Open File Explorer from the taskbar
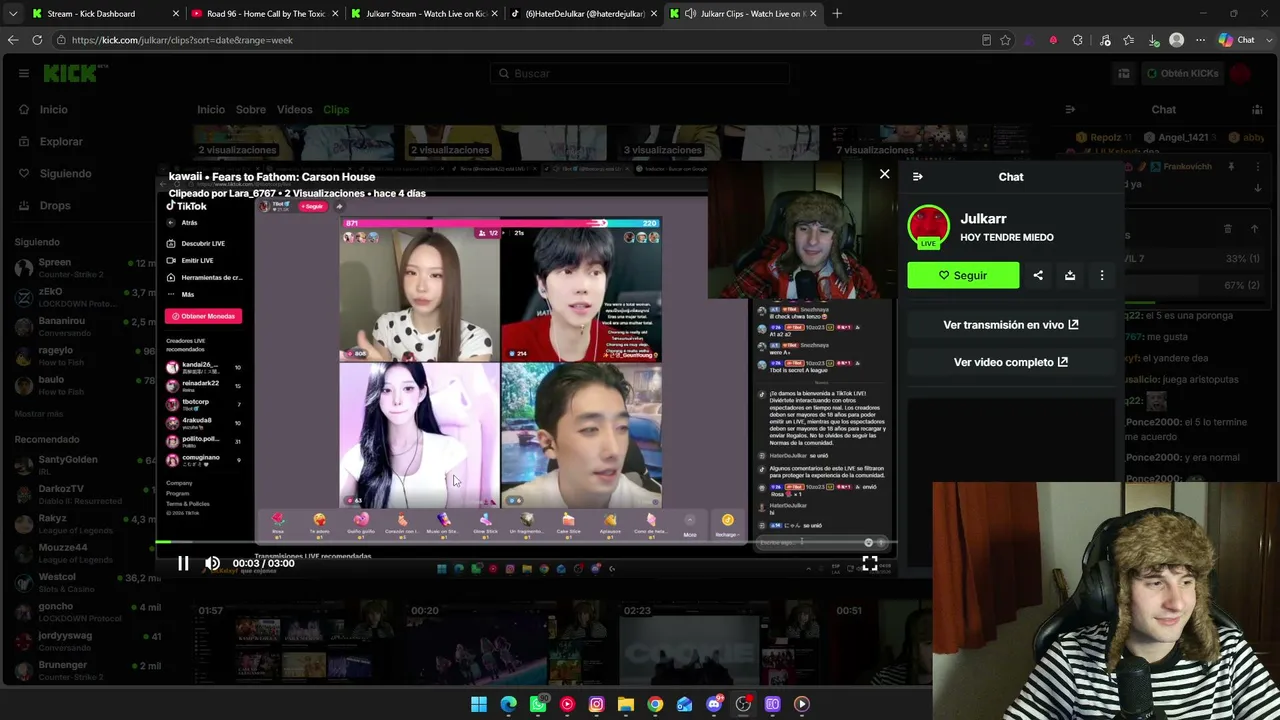The height and width of the screenshot is (720, 1280). (x=626, y=704)
